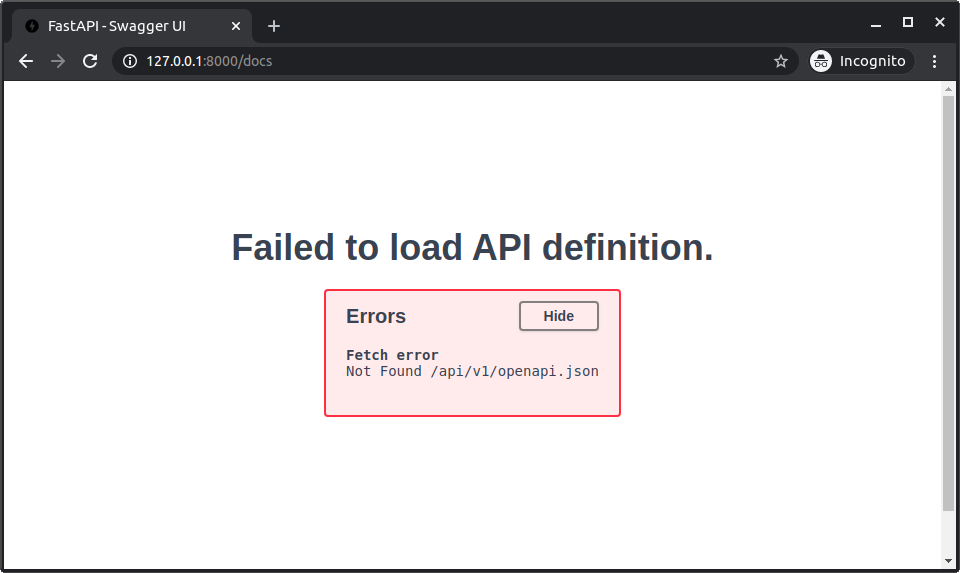This screenshot has width=960, height=573.
Task: View site information icon in address bar
Action: 129,61
